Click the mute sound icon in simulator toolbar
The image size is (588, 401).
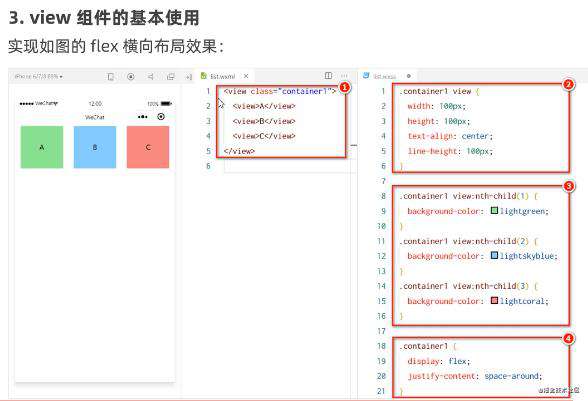click(x=151, y=77)
